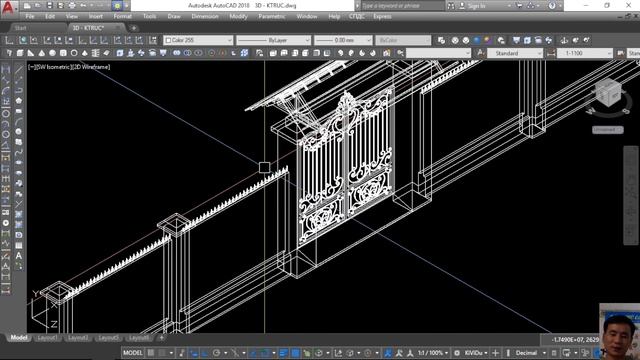
Task: Click the keyword search input field
Action: (x=402, y=6)
